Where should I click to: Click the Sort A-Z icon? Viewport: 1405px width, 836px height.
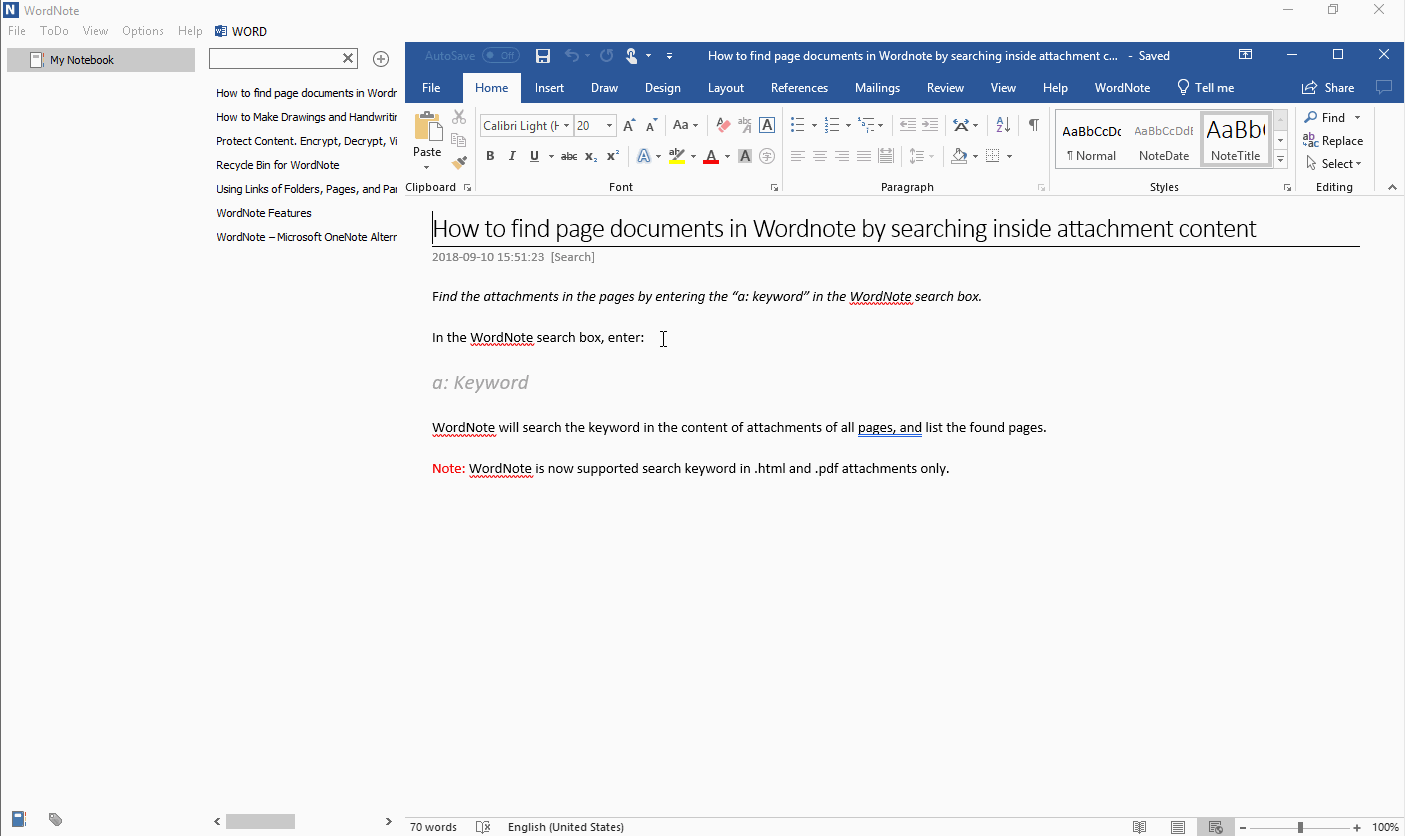click(1003, 125)
